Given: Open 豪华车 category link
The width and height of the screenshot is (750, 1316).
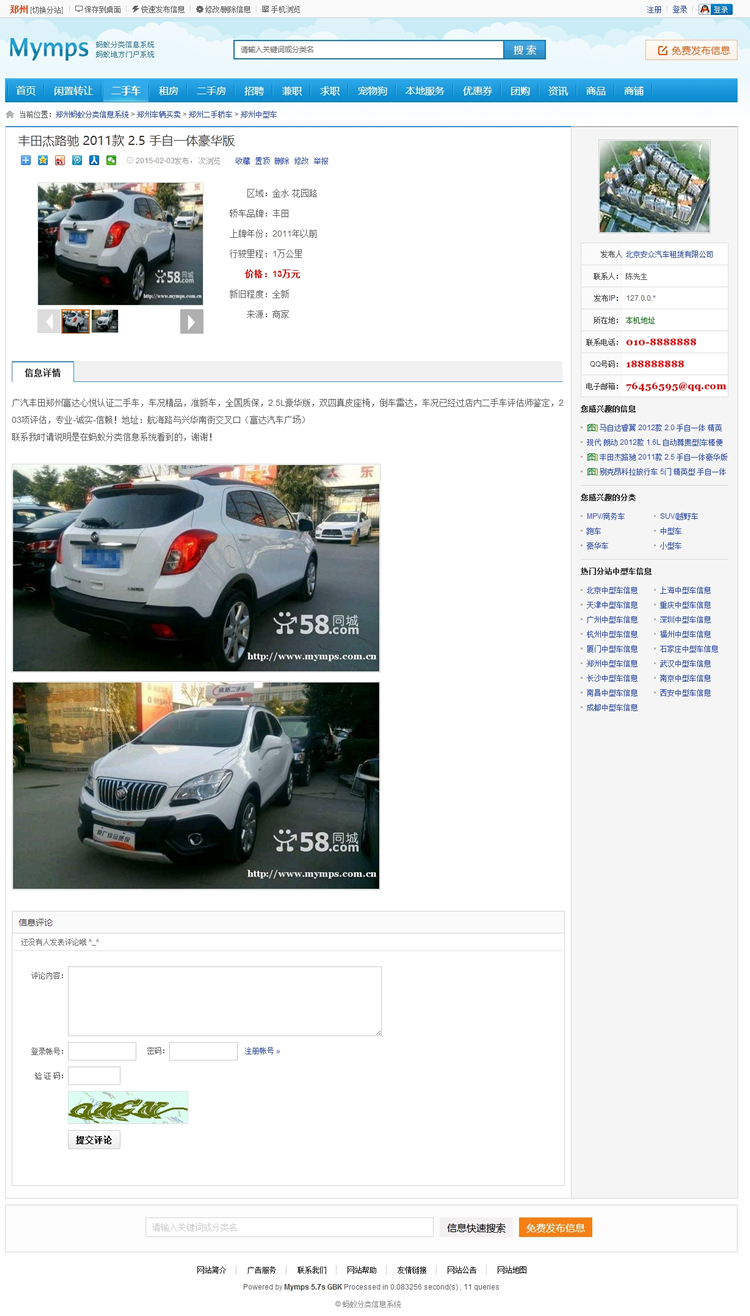Looking at the screenshot, I should click(597, 546).
